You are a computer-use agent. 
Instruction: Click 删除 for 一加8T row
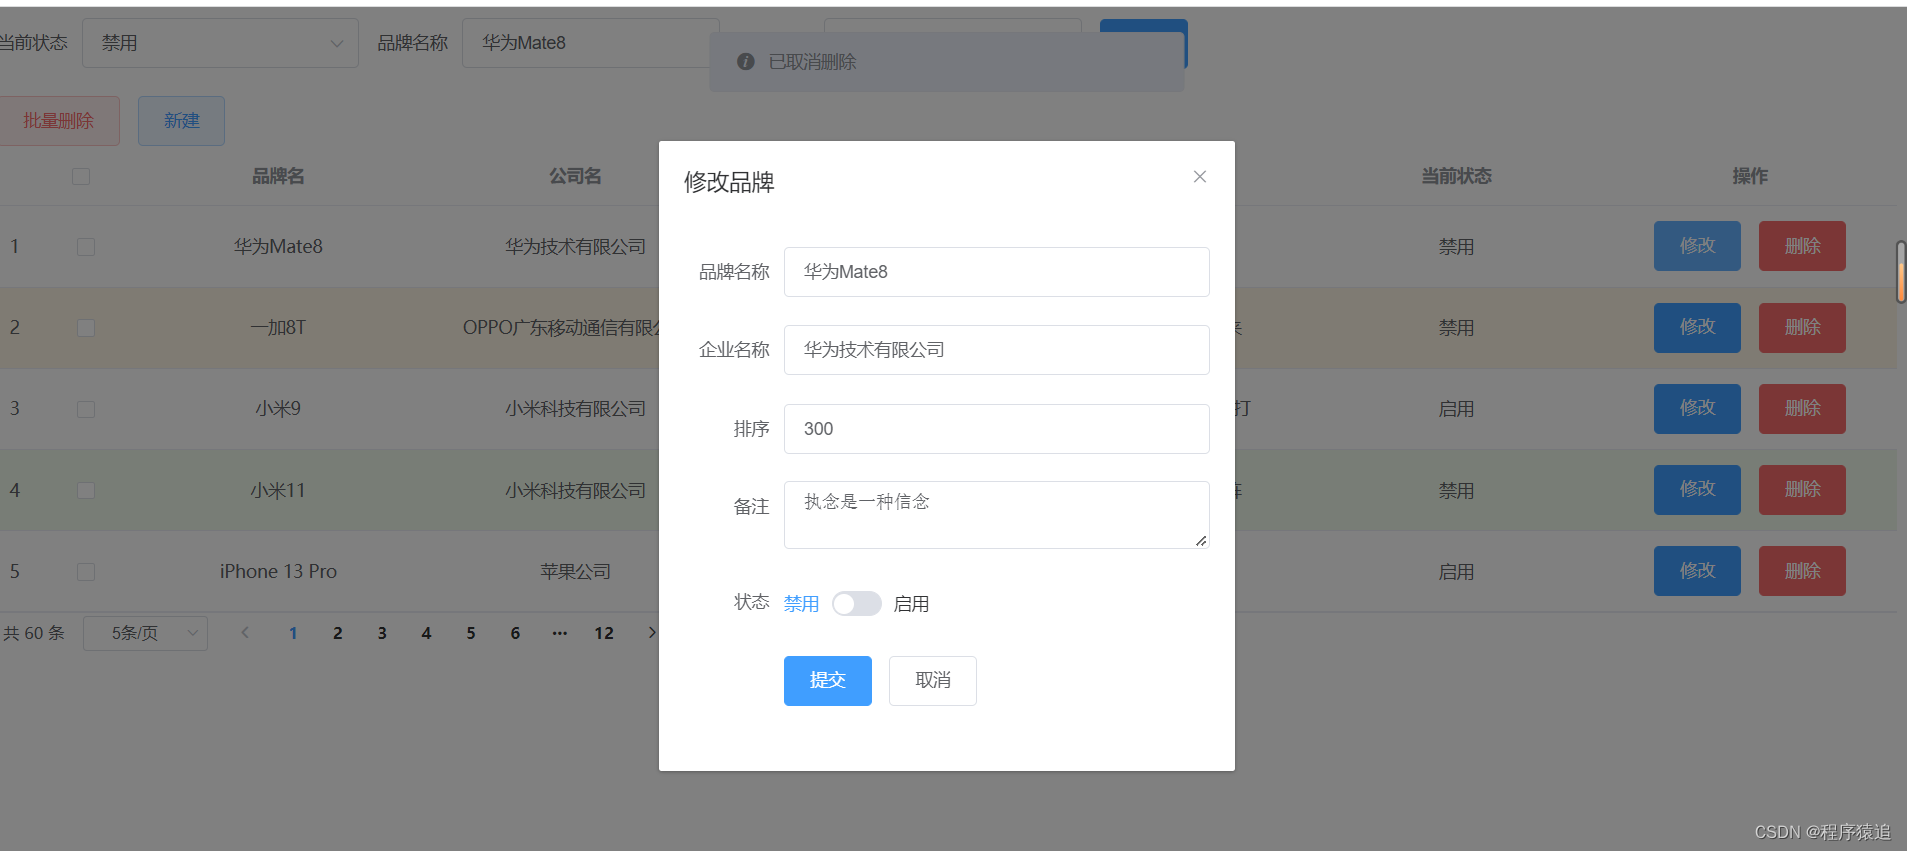pyautogui.click(x=1802, y=328)
